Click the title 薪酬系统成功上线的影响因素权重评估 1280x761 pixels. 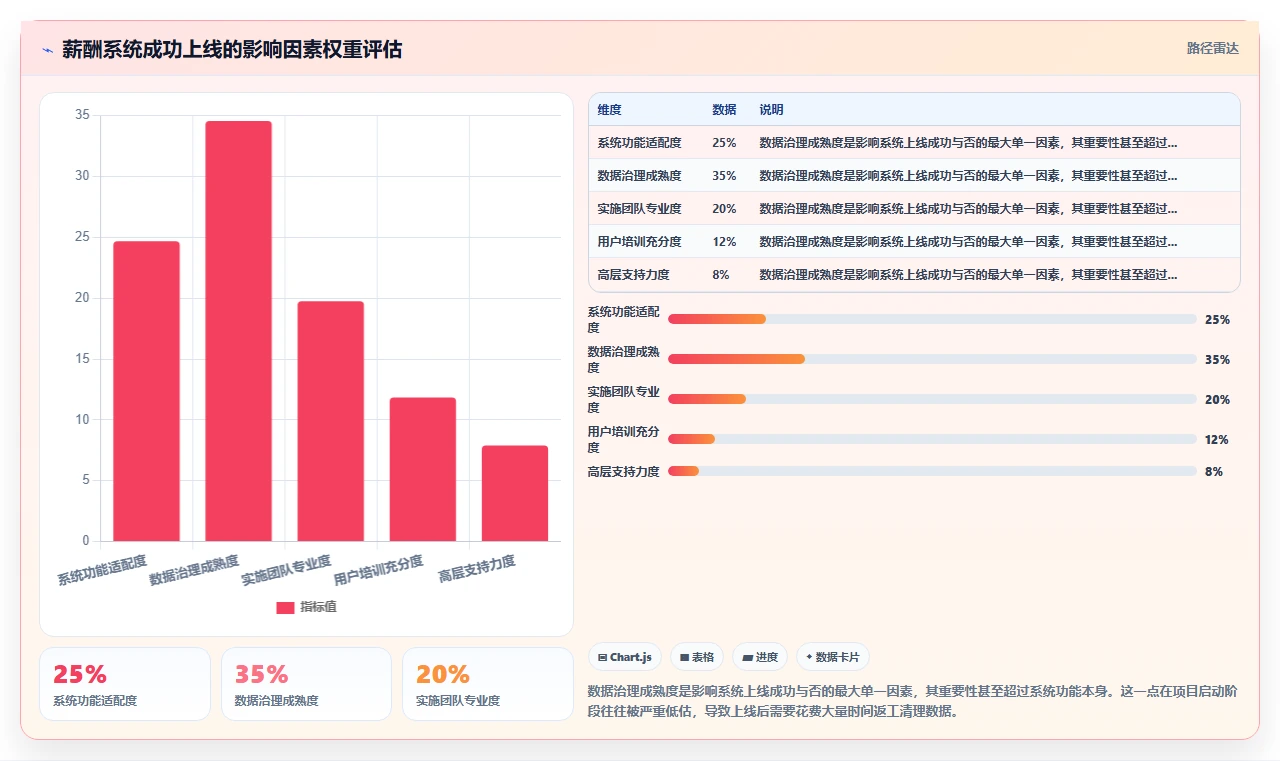232,50
